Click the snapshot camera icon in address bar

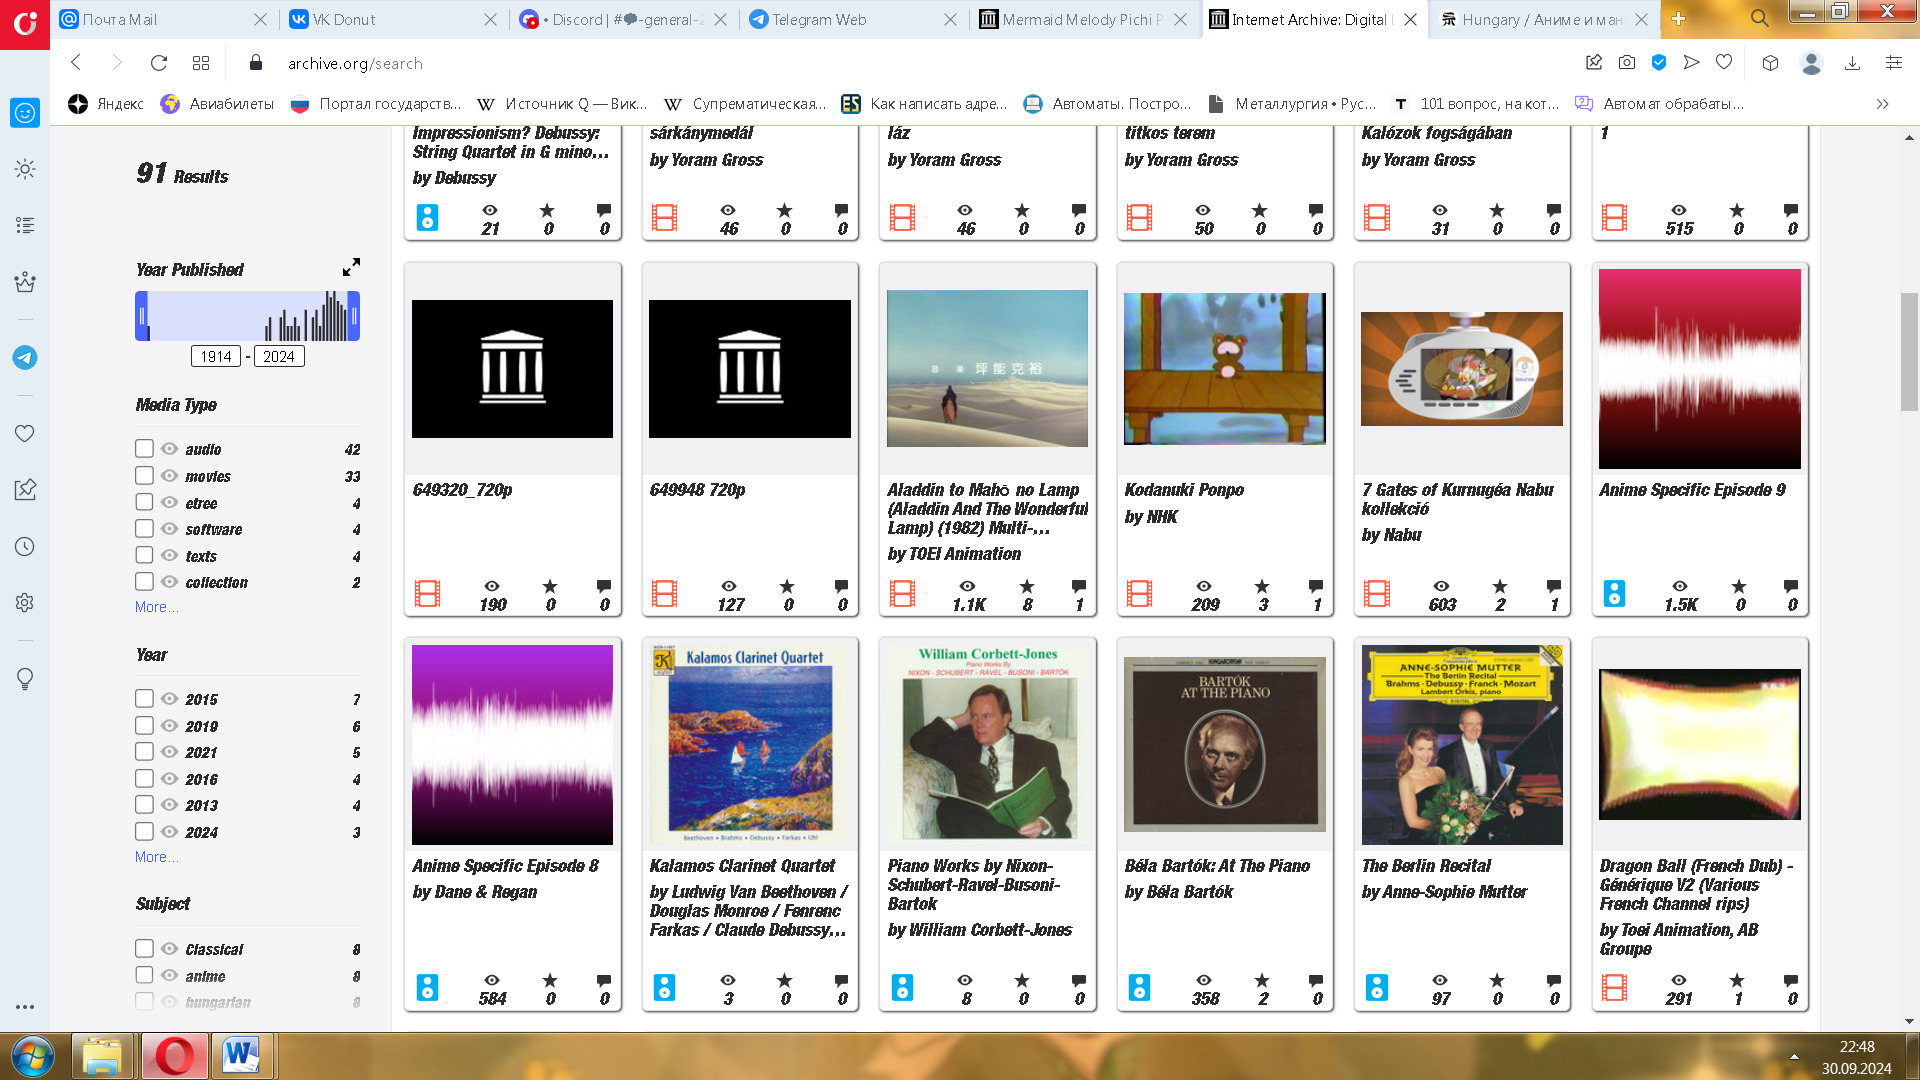(1627, 62)
